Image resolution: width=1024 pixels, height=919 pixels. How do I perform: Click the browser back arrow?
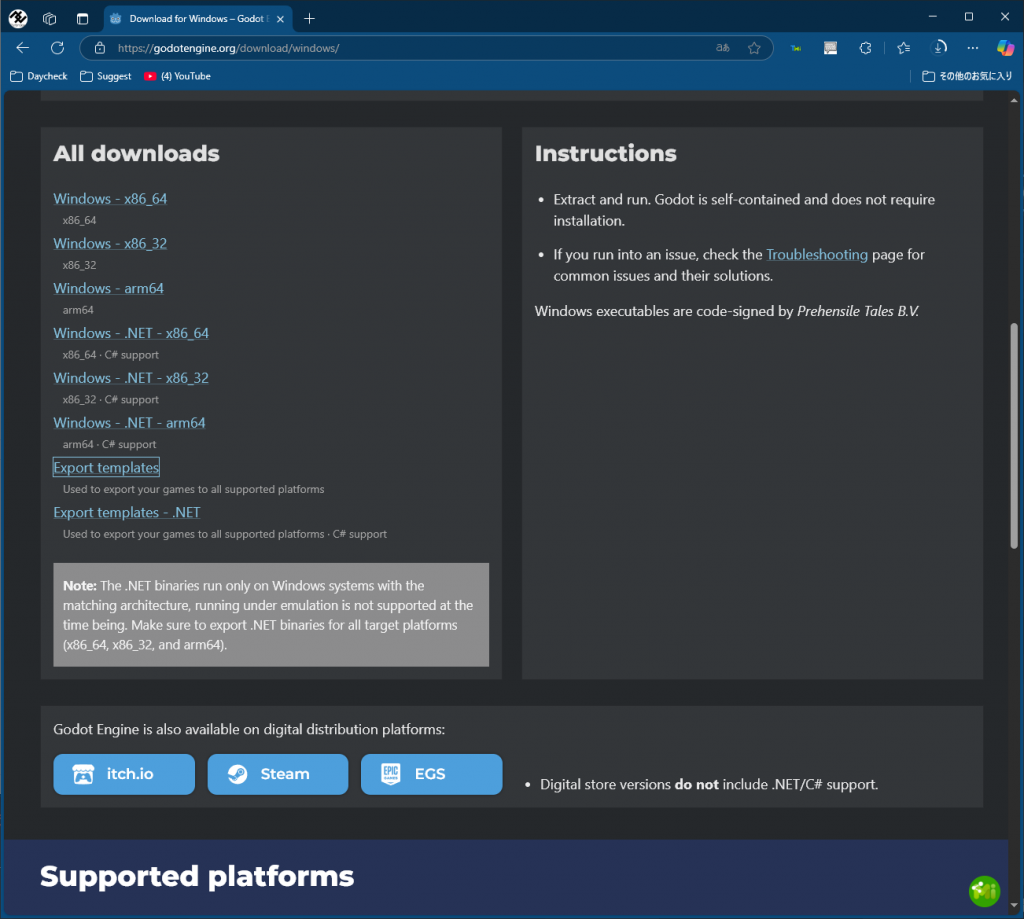pyautogui.click(x=23, y=48)
